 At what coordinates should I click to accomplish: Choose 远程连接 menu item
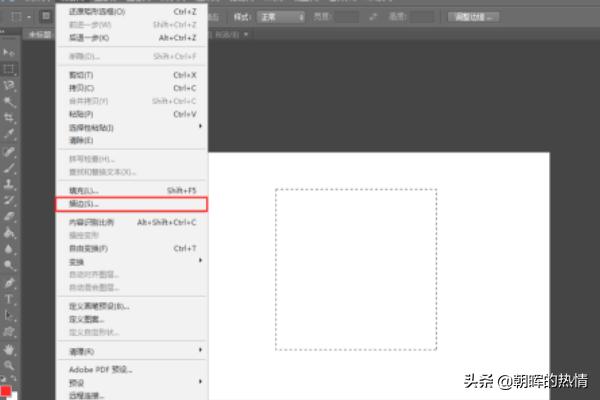[132, 395]
